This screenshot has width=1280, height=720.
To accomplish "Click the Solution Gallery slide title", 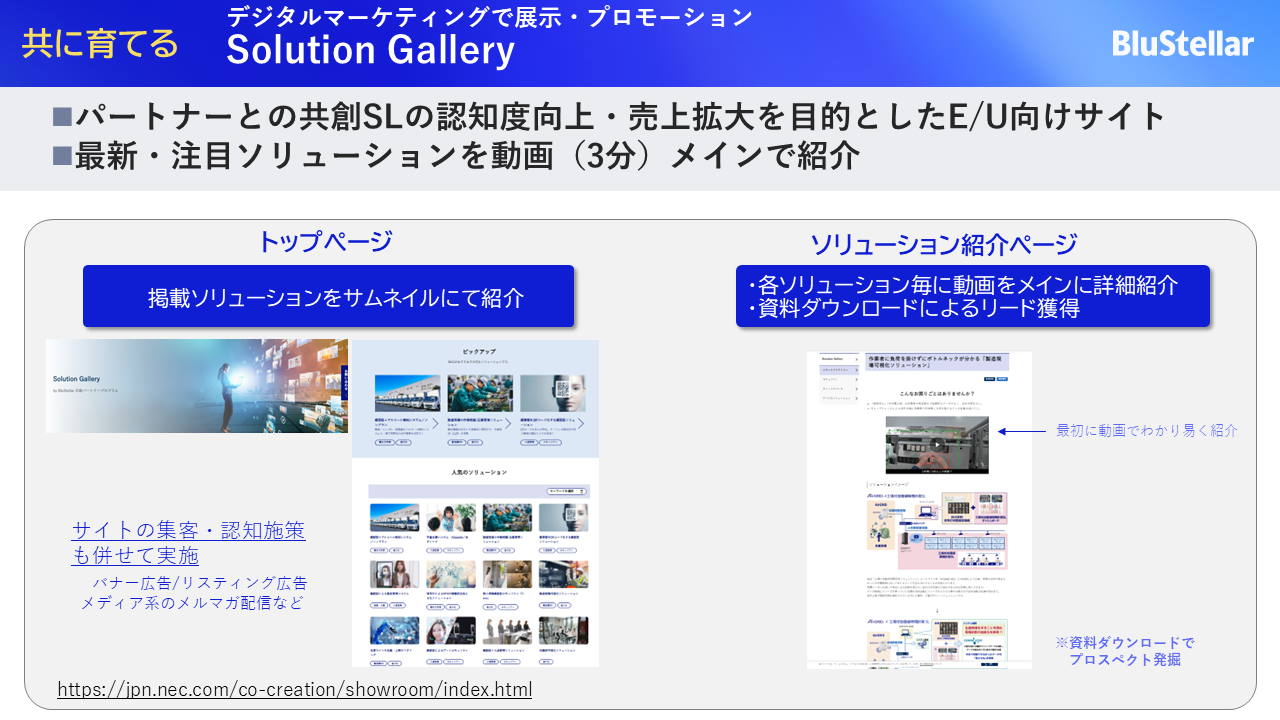I will point(370,50).
